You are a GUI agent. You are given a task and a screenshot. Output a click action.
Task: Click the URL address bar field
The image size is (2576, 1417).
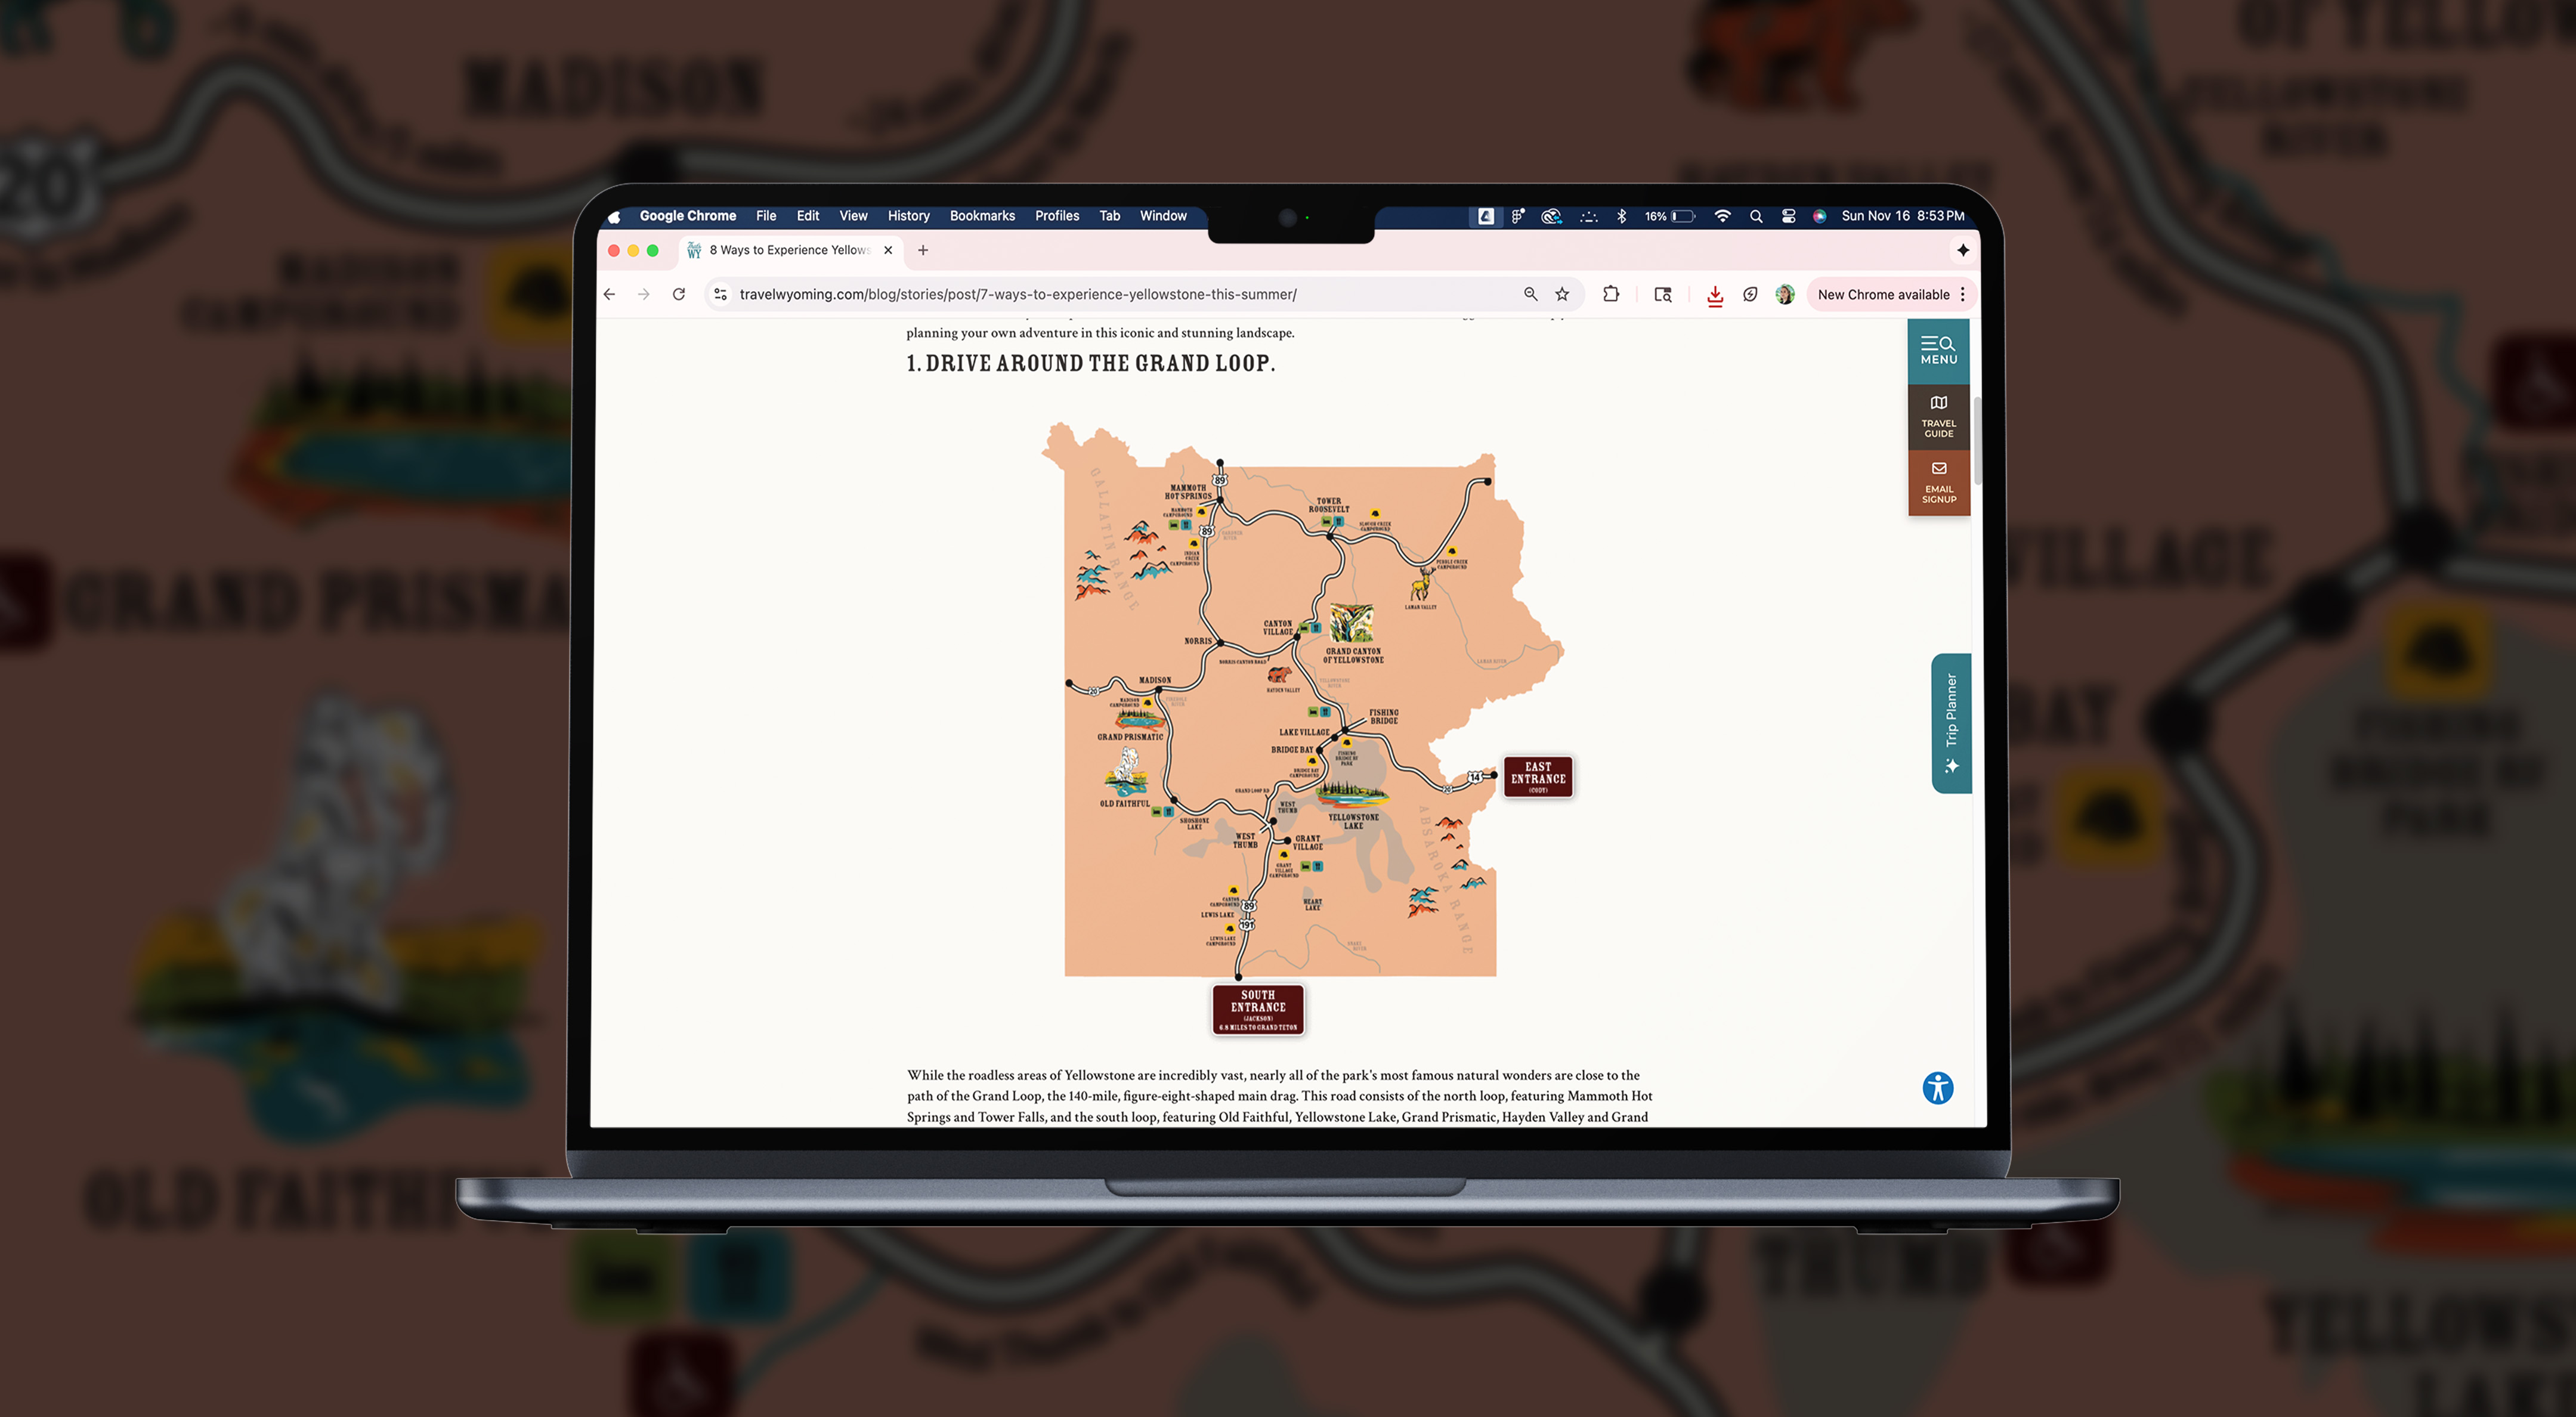pyautogui.click(x=1100, y=294)
